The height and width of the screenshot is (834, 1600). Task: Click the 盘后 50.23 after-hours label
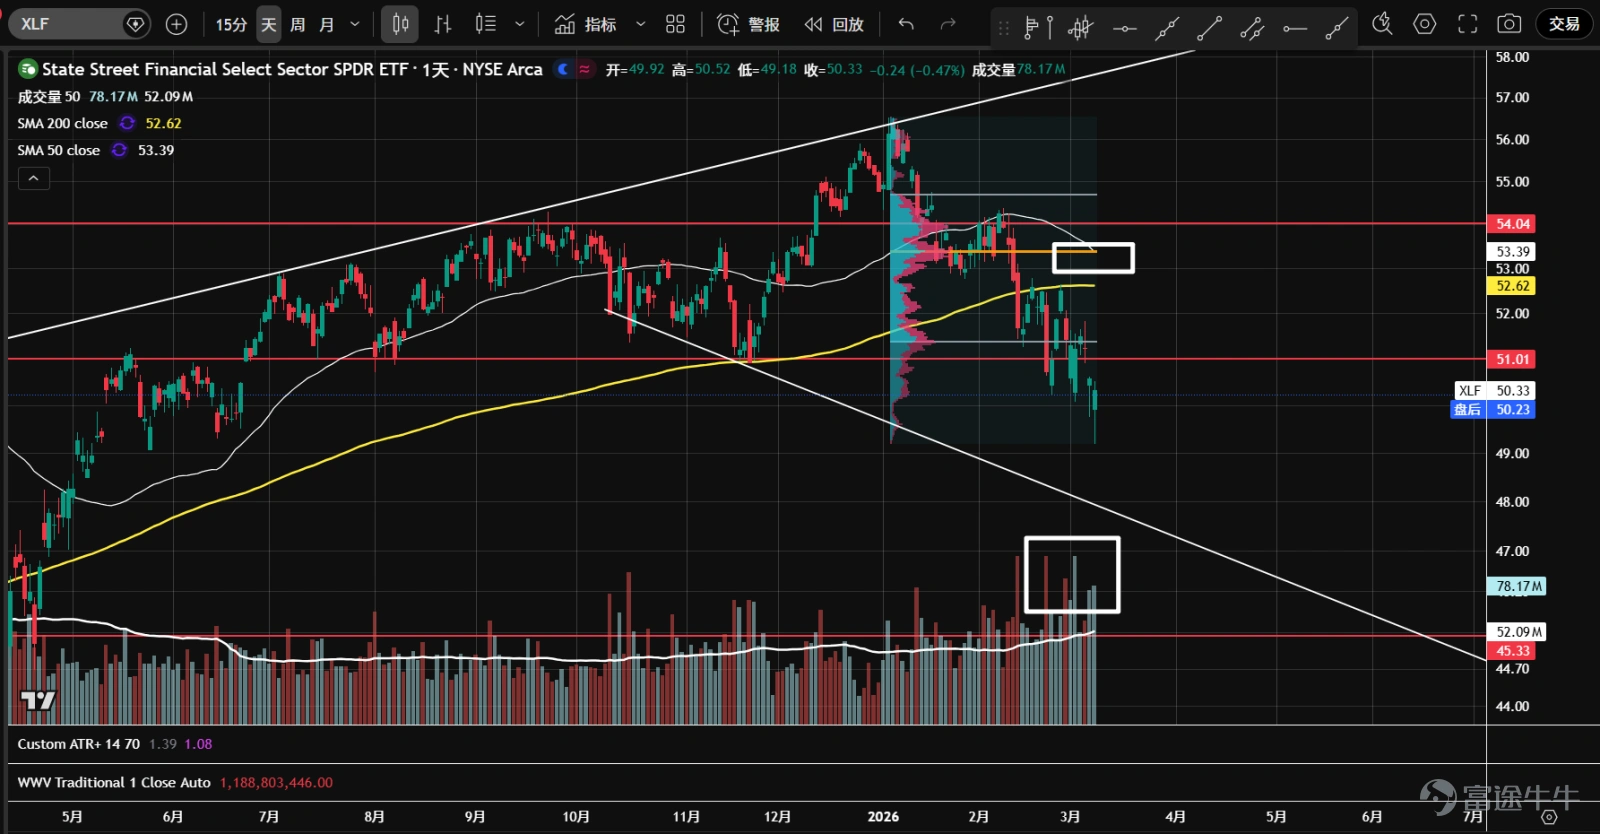(1493, 409)
